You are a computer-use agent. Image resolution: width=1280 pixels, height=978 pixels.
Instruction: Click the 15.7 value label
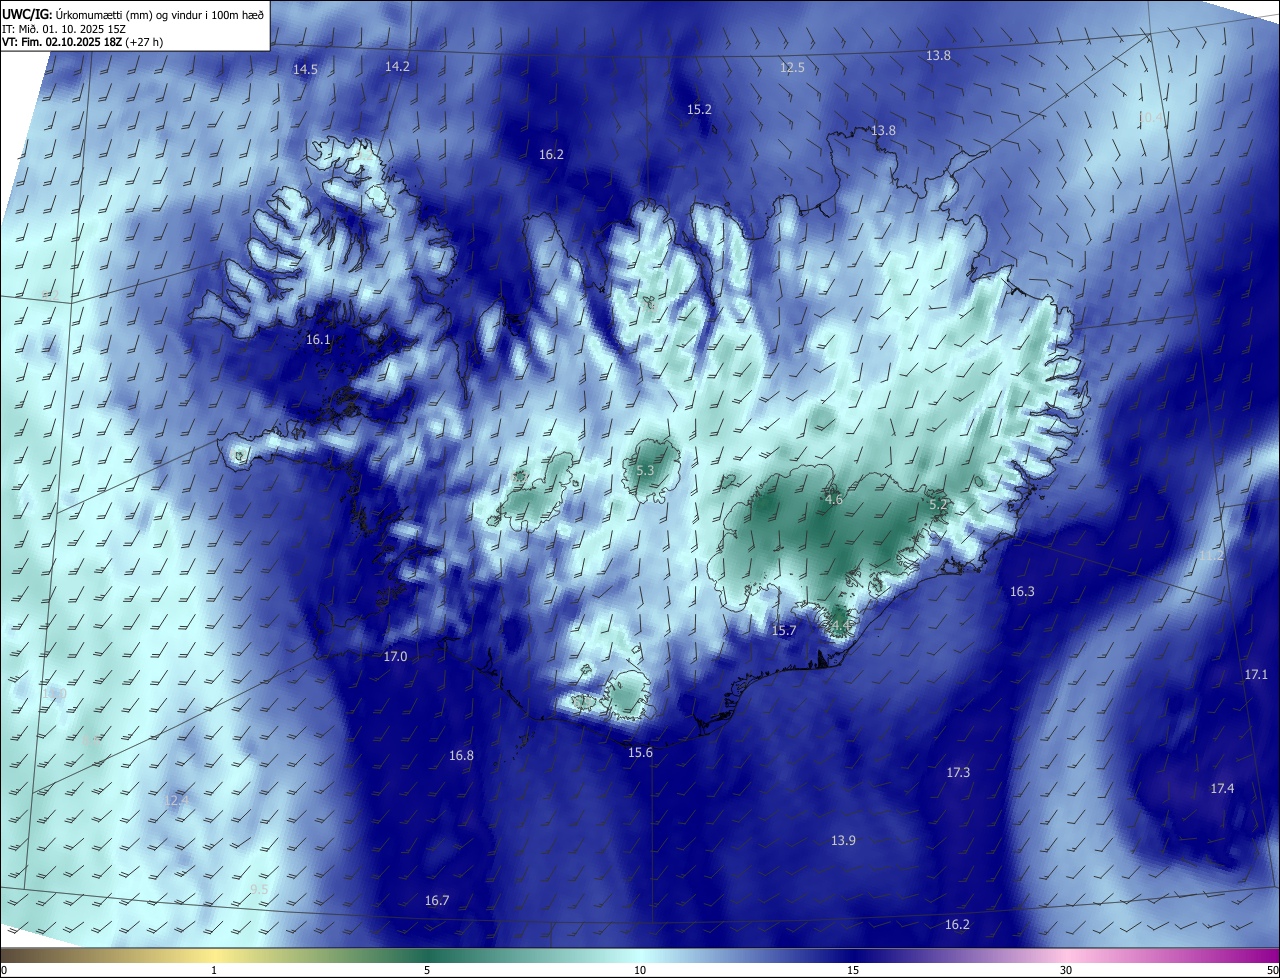(784, 630)
